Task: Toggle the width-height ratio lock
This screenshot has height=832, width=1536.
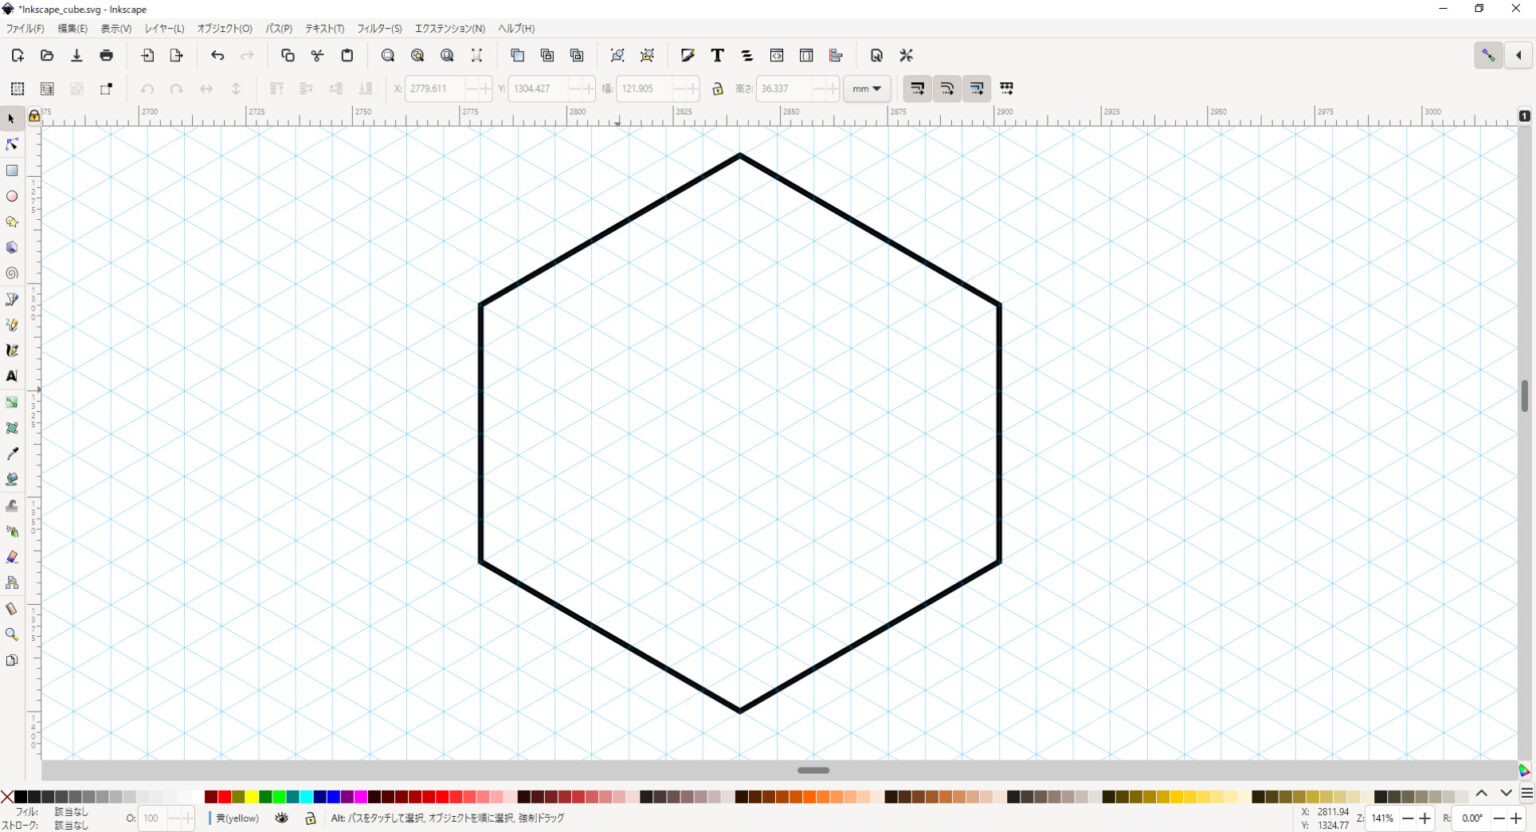Action: (718, 89)
